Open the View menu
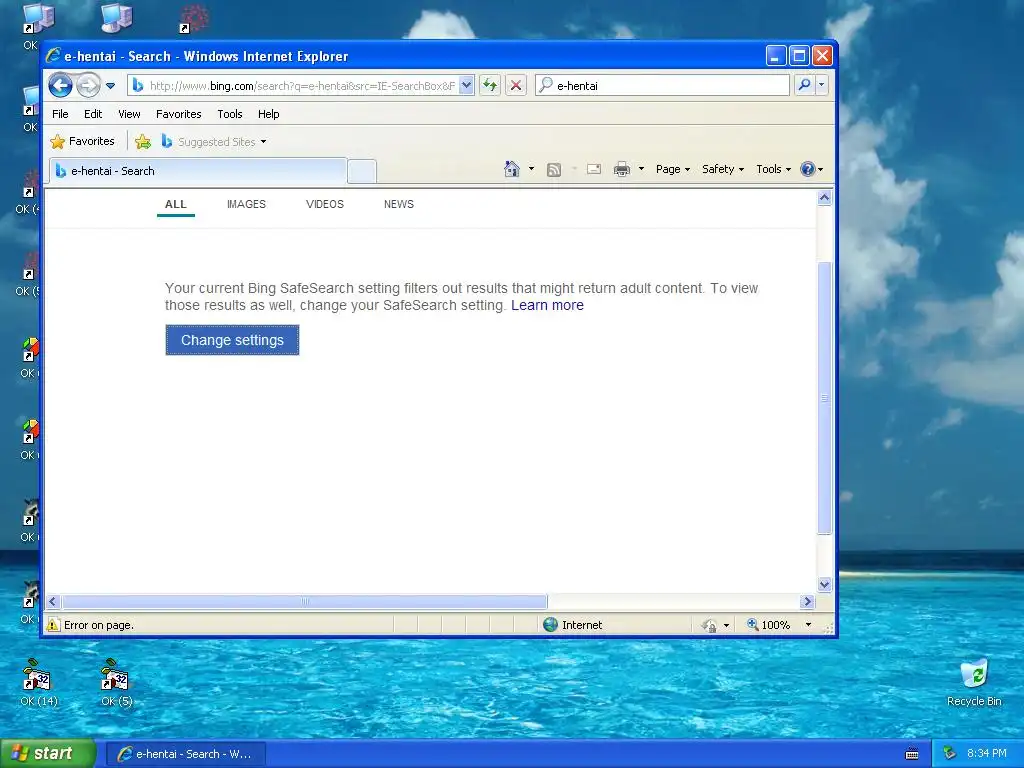The image size is (1024, 768). click(129, 114)
